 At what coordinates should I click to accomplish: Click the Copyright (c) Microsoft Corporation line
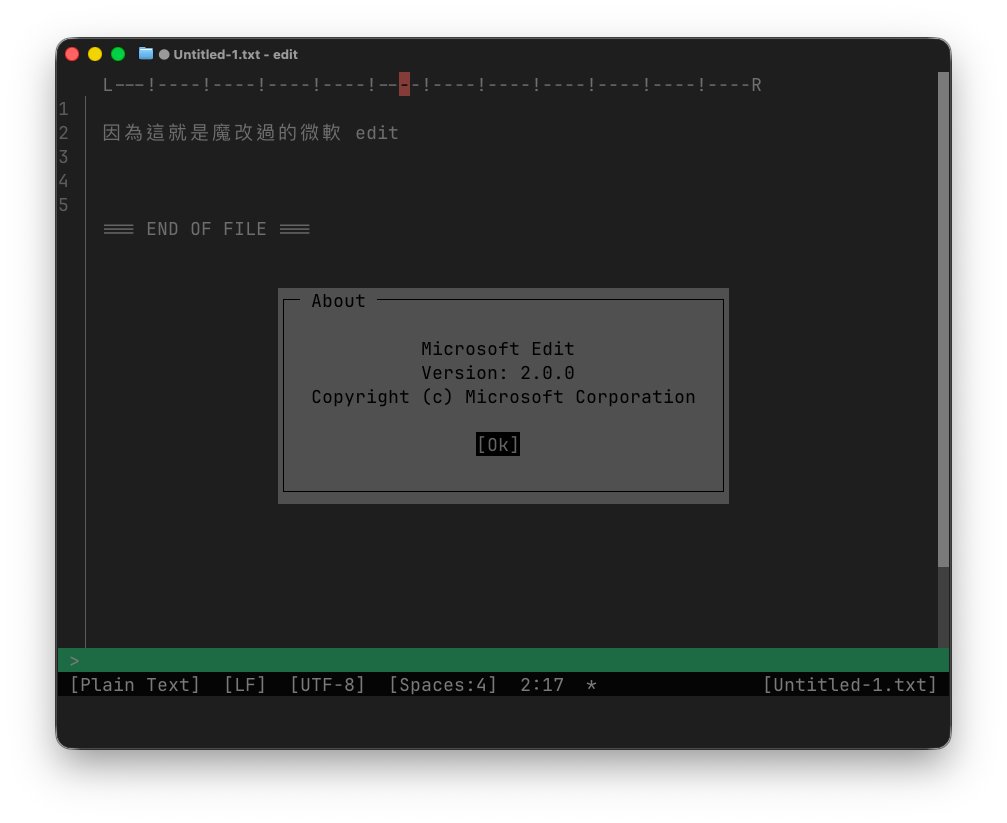[504, 397]
